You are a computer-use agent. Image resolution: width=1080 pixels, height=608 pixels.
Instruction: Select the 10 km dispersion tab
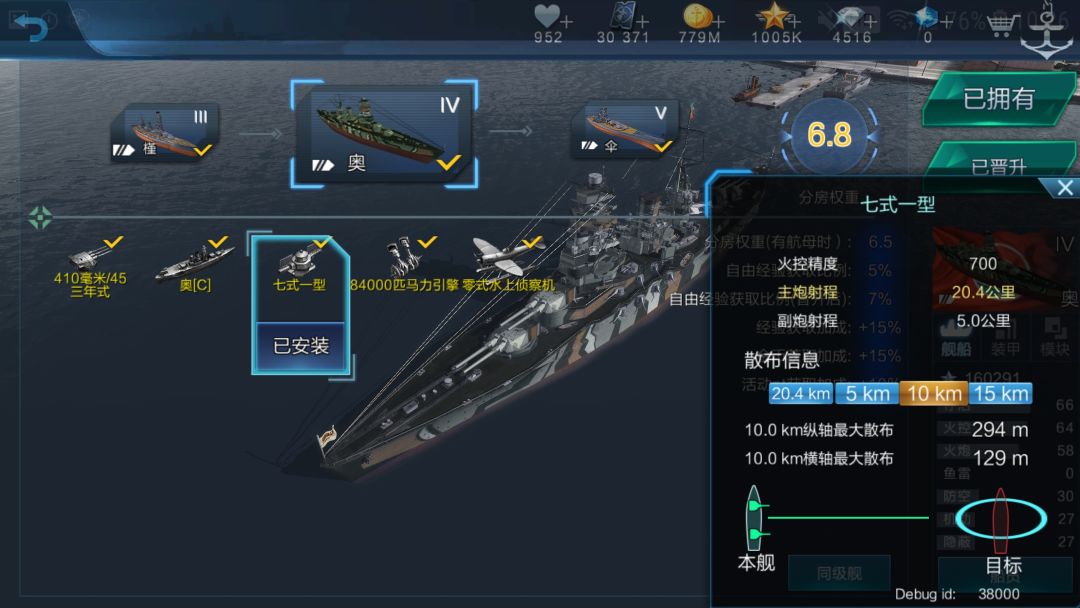[933, 394]
